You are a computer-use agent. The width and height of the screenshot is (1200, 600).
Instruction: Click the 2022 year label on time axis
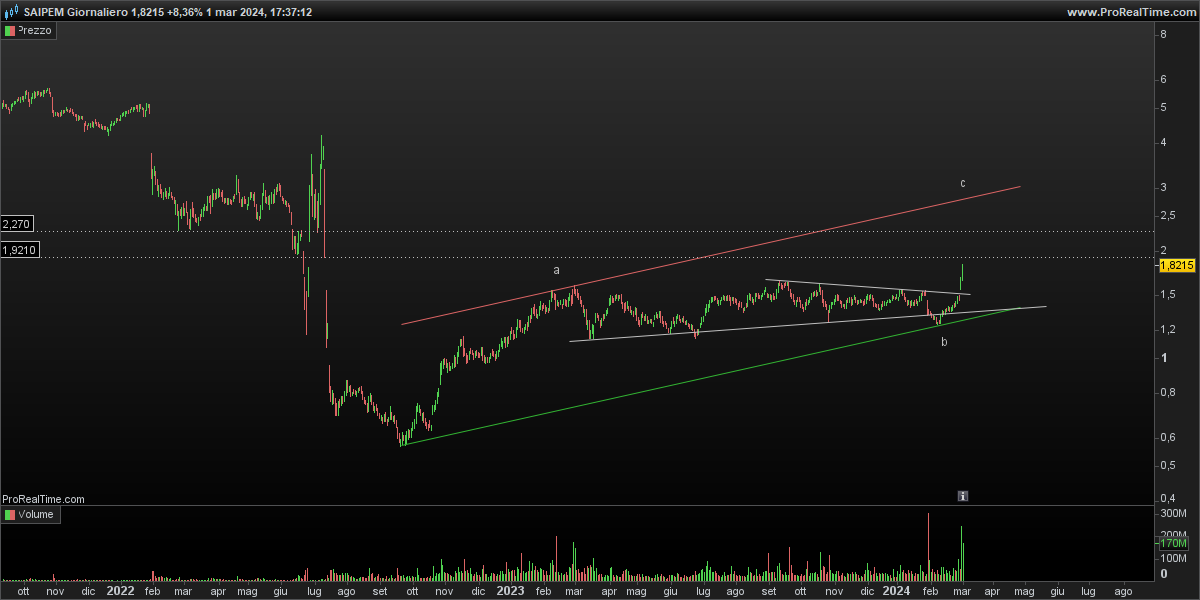pyautogui.click(x=120, y=591)
